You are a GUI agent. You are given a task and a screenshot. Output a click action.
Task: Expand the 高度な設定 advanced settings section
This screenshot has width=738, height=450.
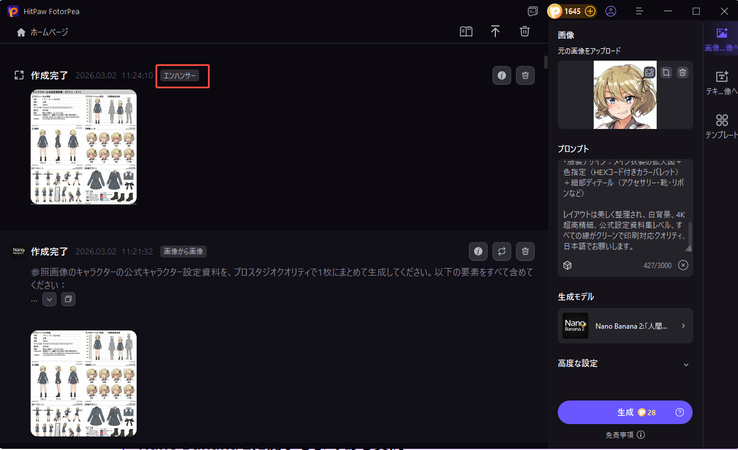coord(625,363)
